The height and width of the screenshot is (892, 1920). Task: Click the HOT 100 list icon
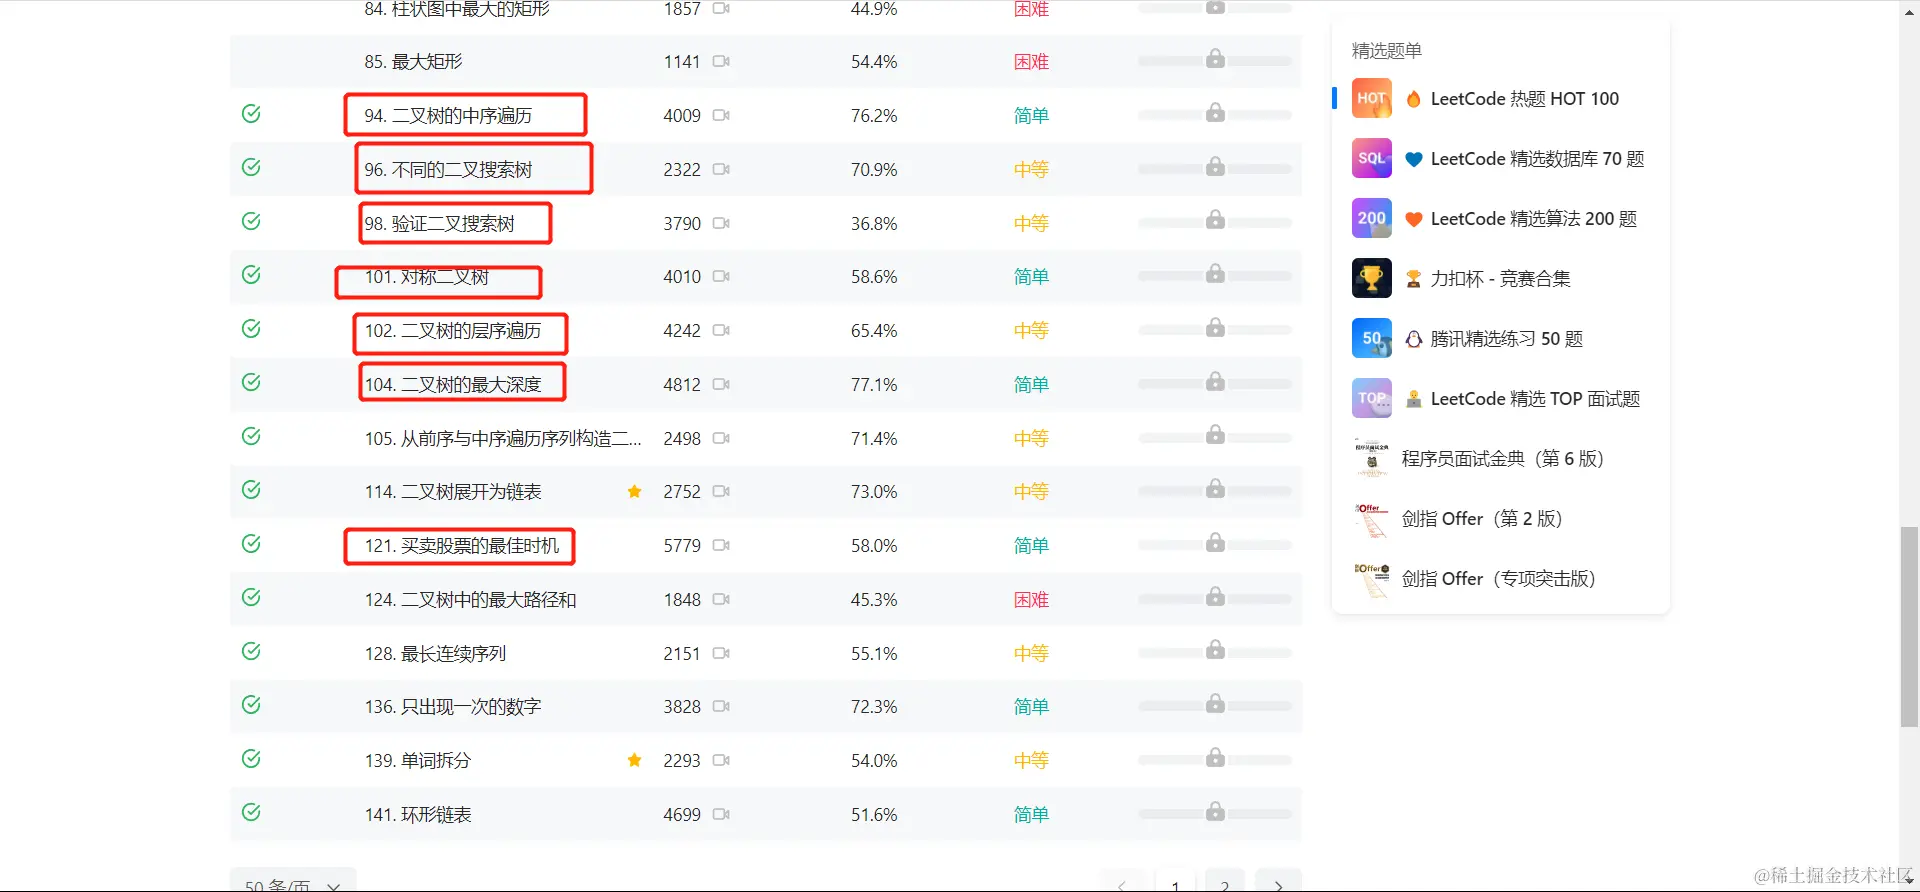[x=1372, y=98]
